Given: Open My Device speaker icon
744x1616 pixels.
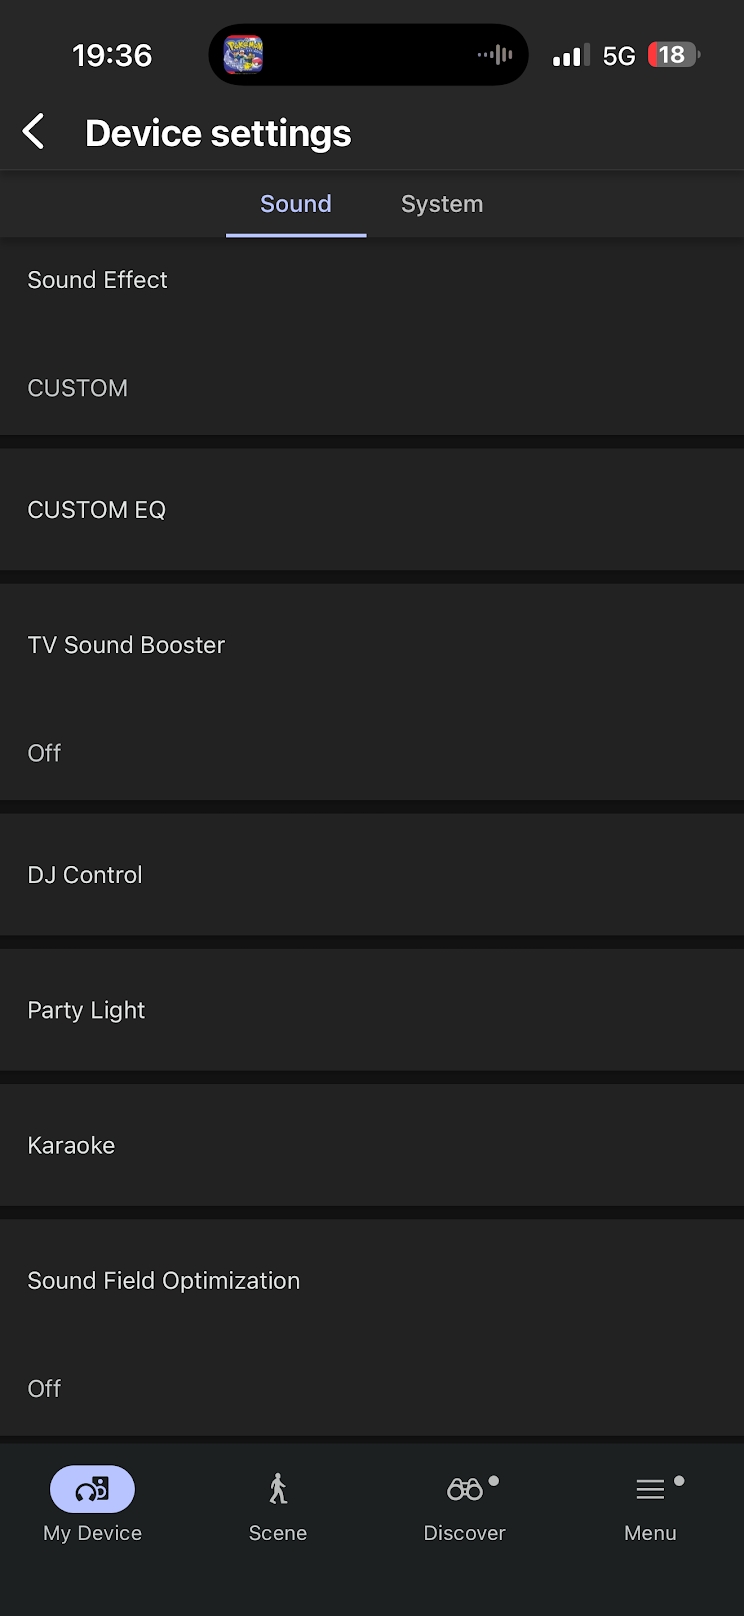Looking at the screenshot, I should point(92,1490).
